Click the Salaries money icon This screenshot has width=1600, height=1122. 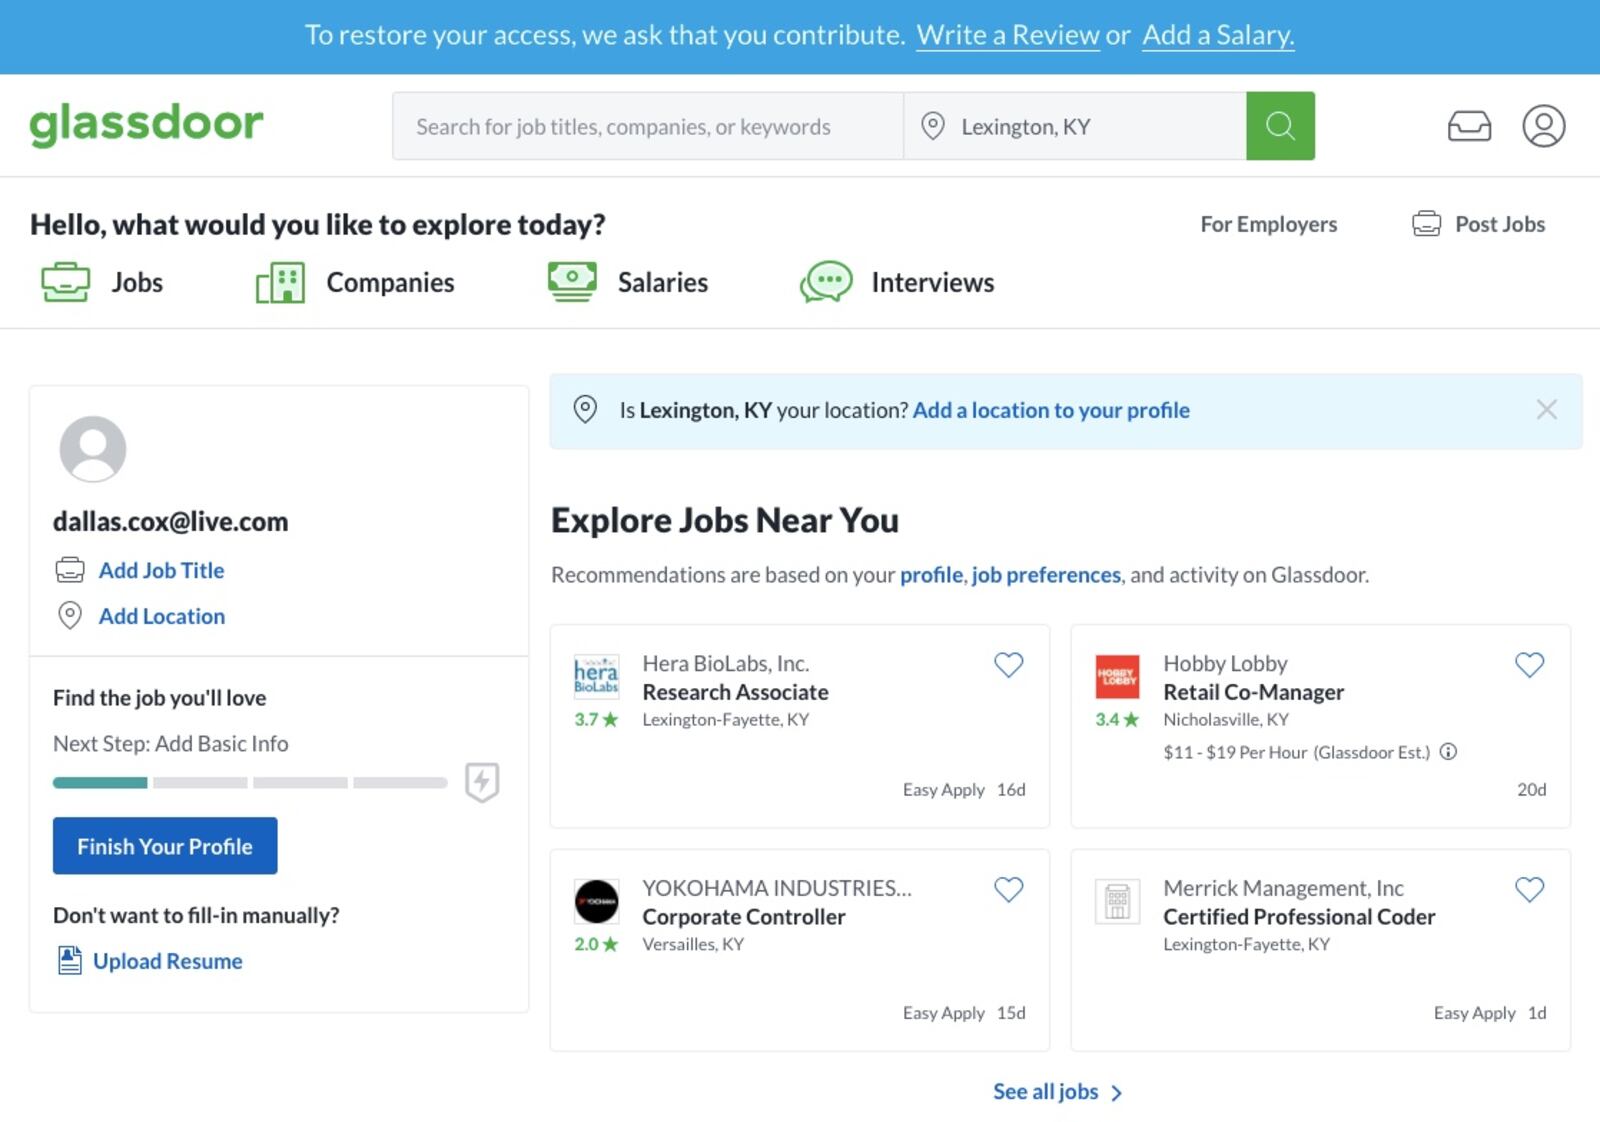click(x=572, y=282)
